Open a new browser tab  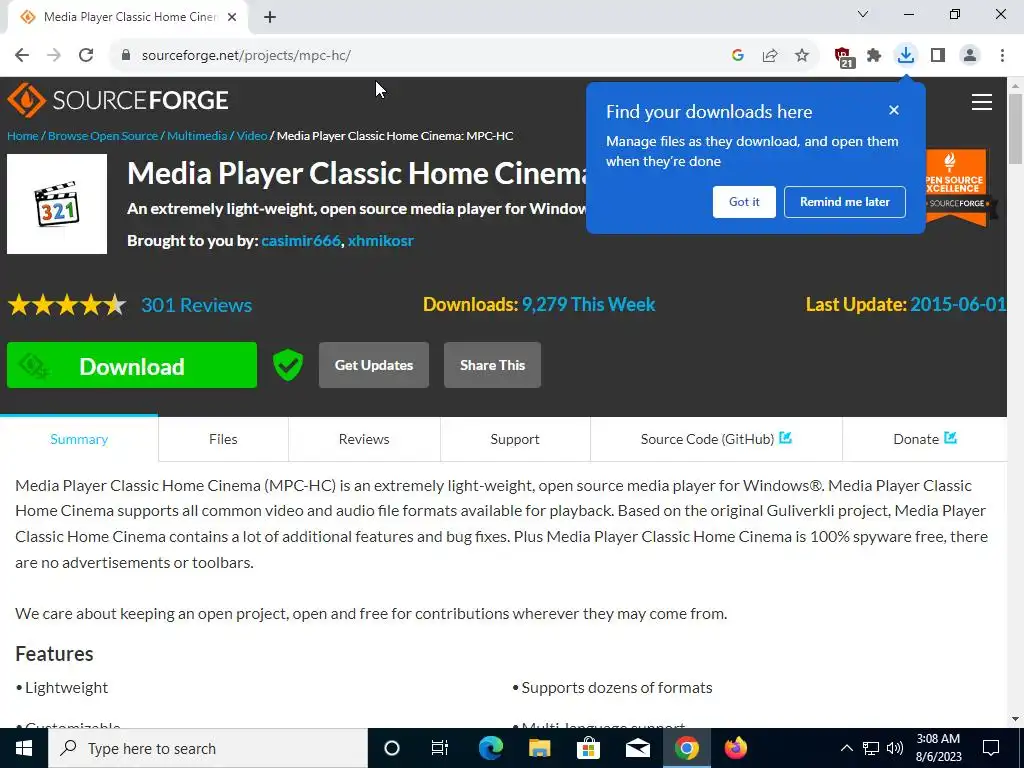click(270, 17)
